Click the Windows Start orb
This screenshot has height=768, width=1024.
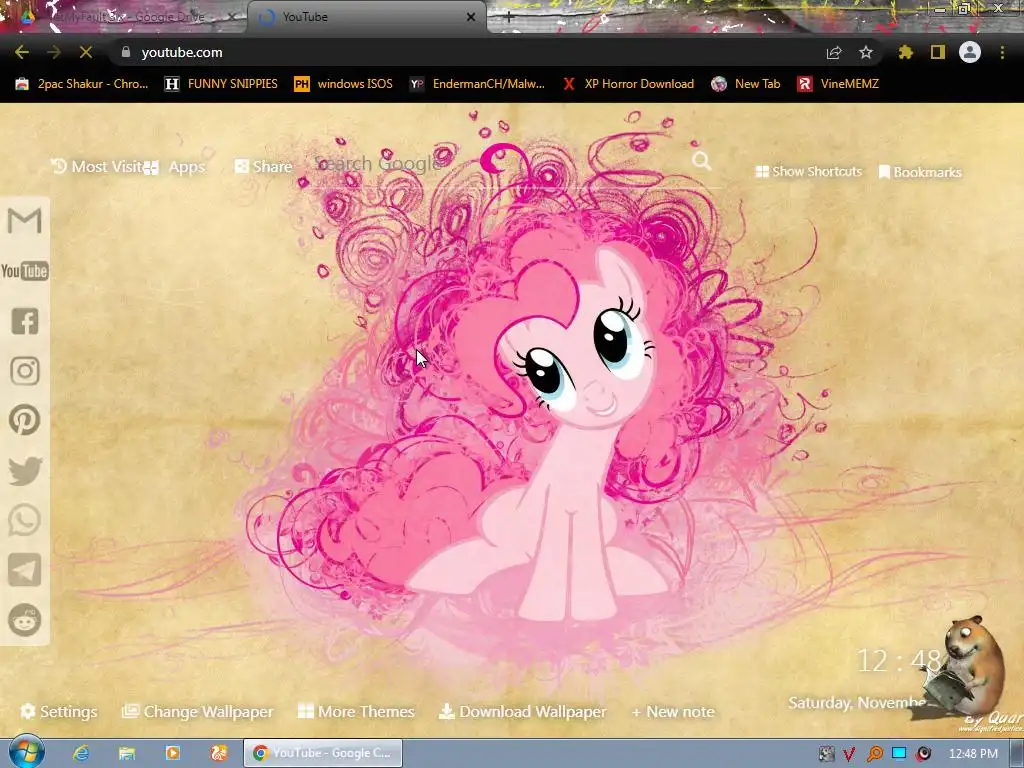pos(27,752)
